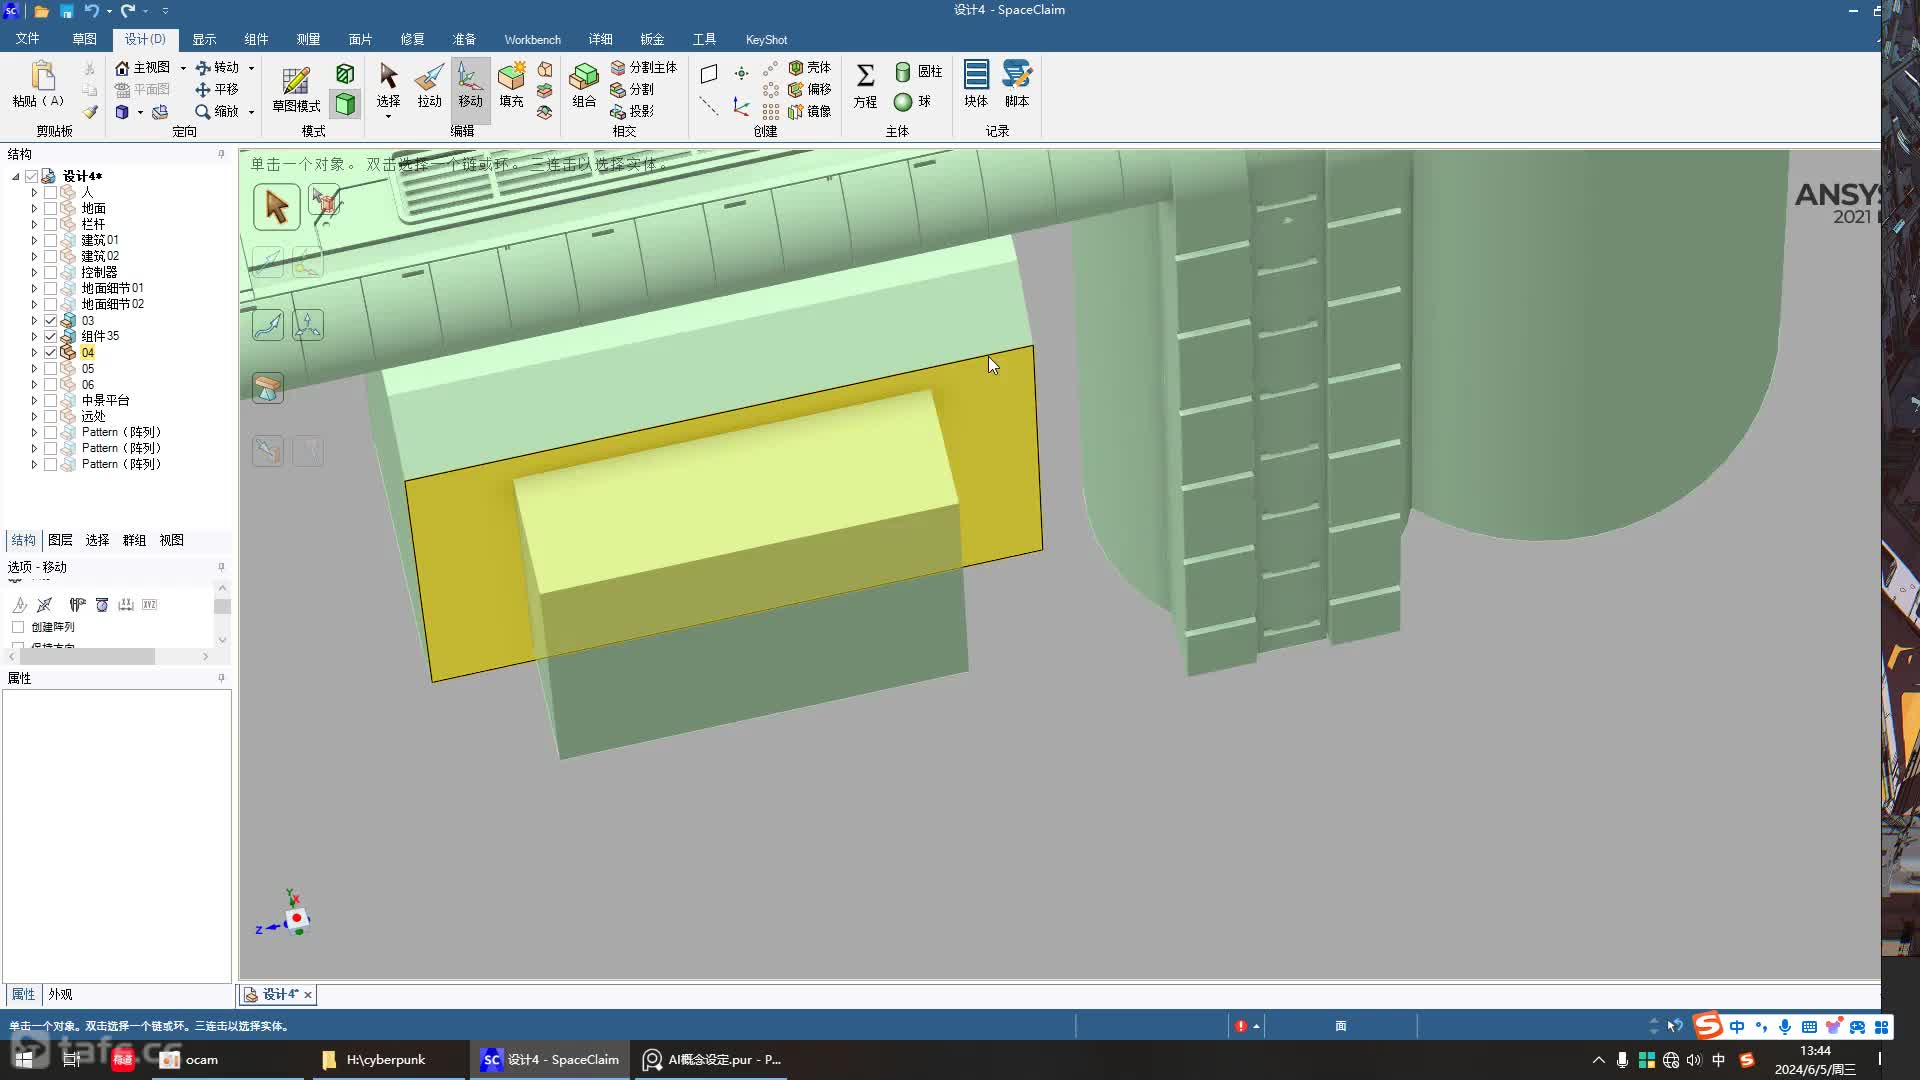The image size is (1920, 1080).
Task: Enable visibility checkbox for 地面
Action: coord(50,209)
